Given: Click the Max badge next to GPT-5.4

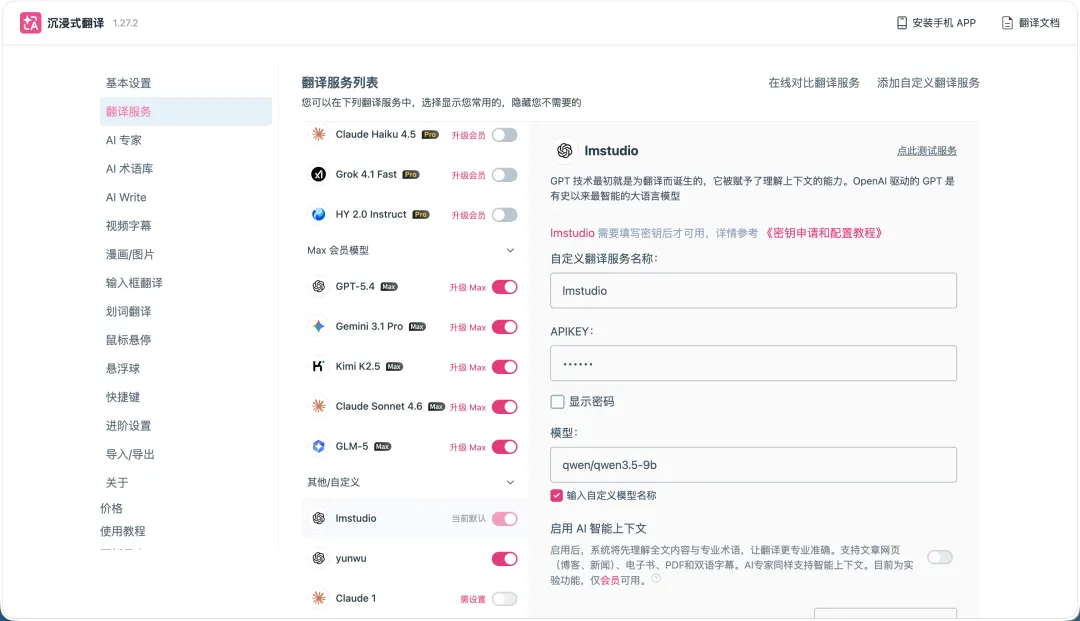Looking at the screenshot, I should tap(389, 287).
